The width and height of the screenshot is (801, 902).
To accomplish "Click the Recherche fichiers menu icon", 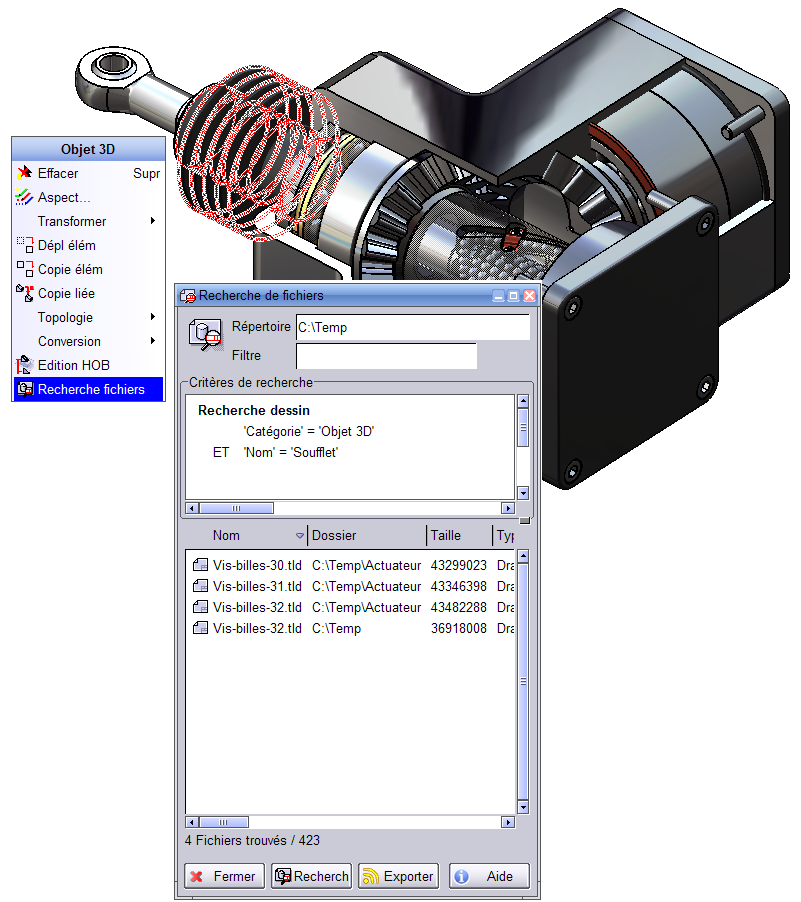I will click(x=25, y=389).
